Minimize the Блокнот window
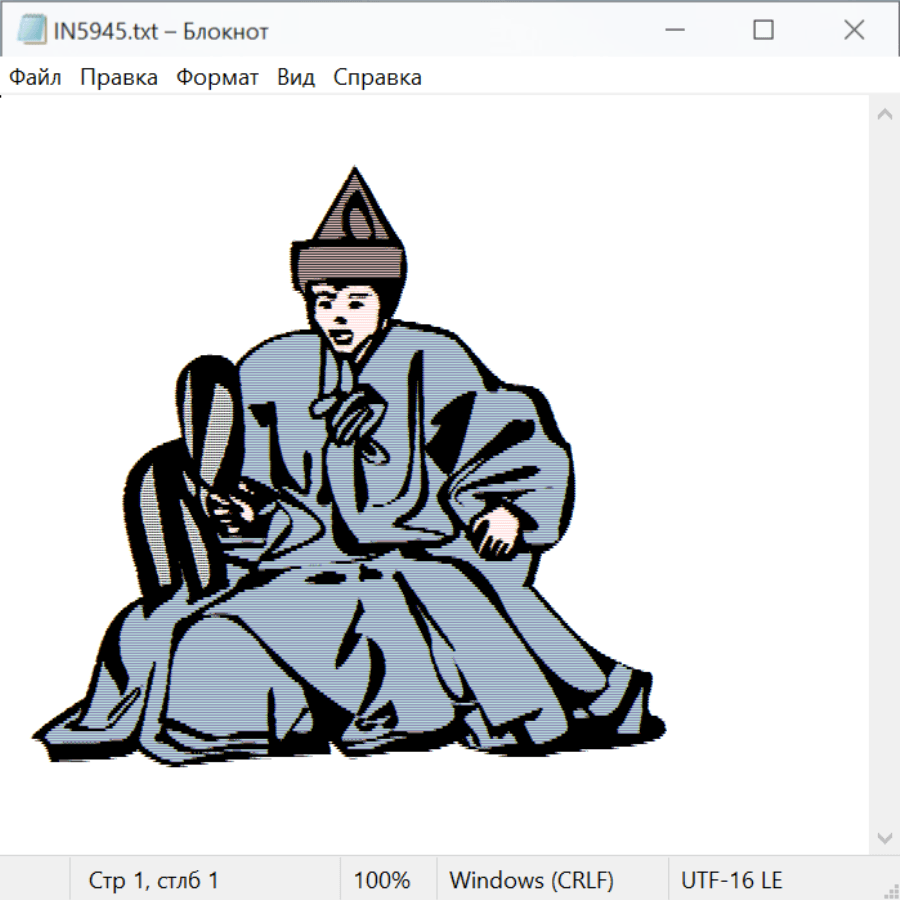Screen dimensions: 900x900 click(x=674, y=31)
